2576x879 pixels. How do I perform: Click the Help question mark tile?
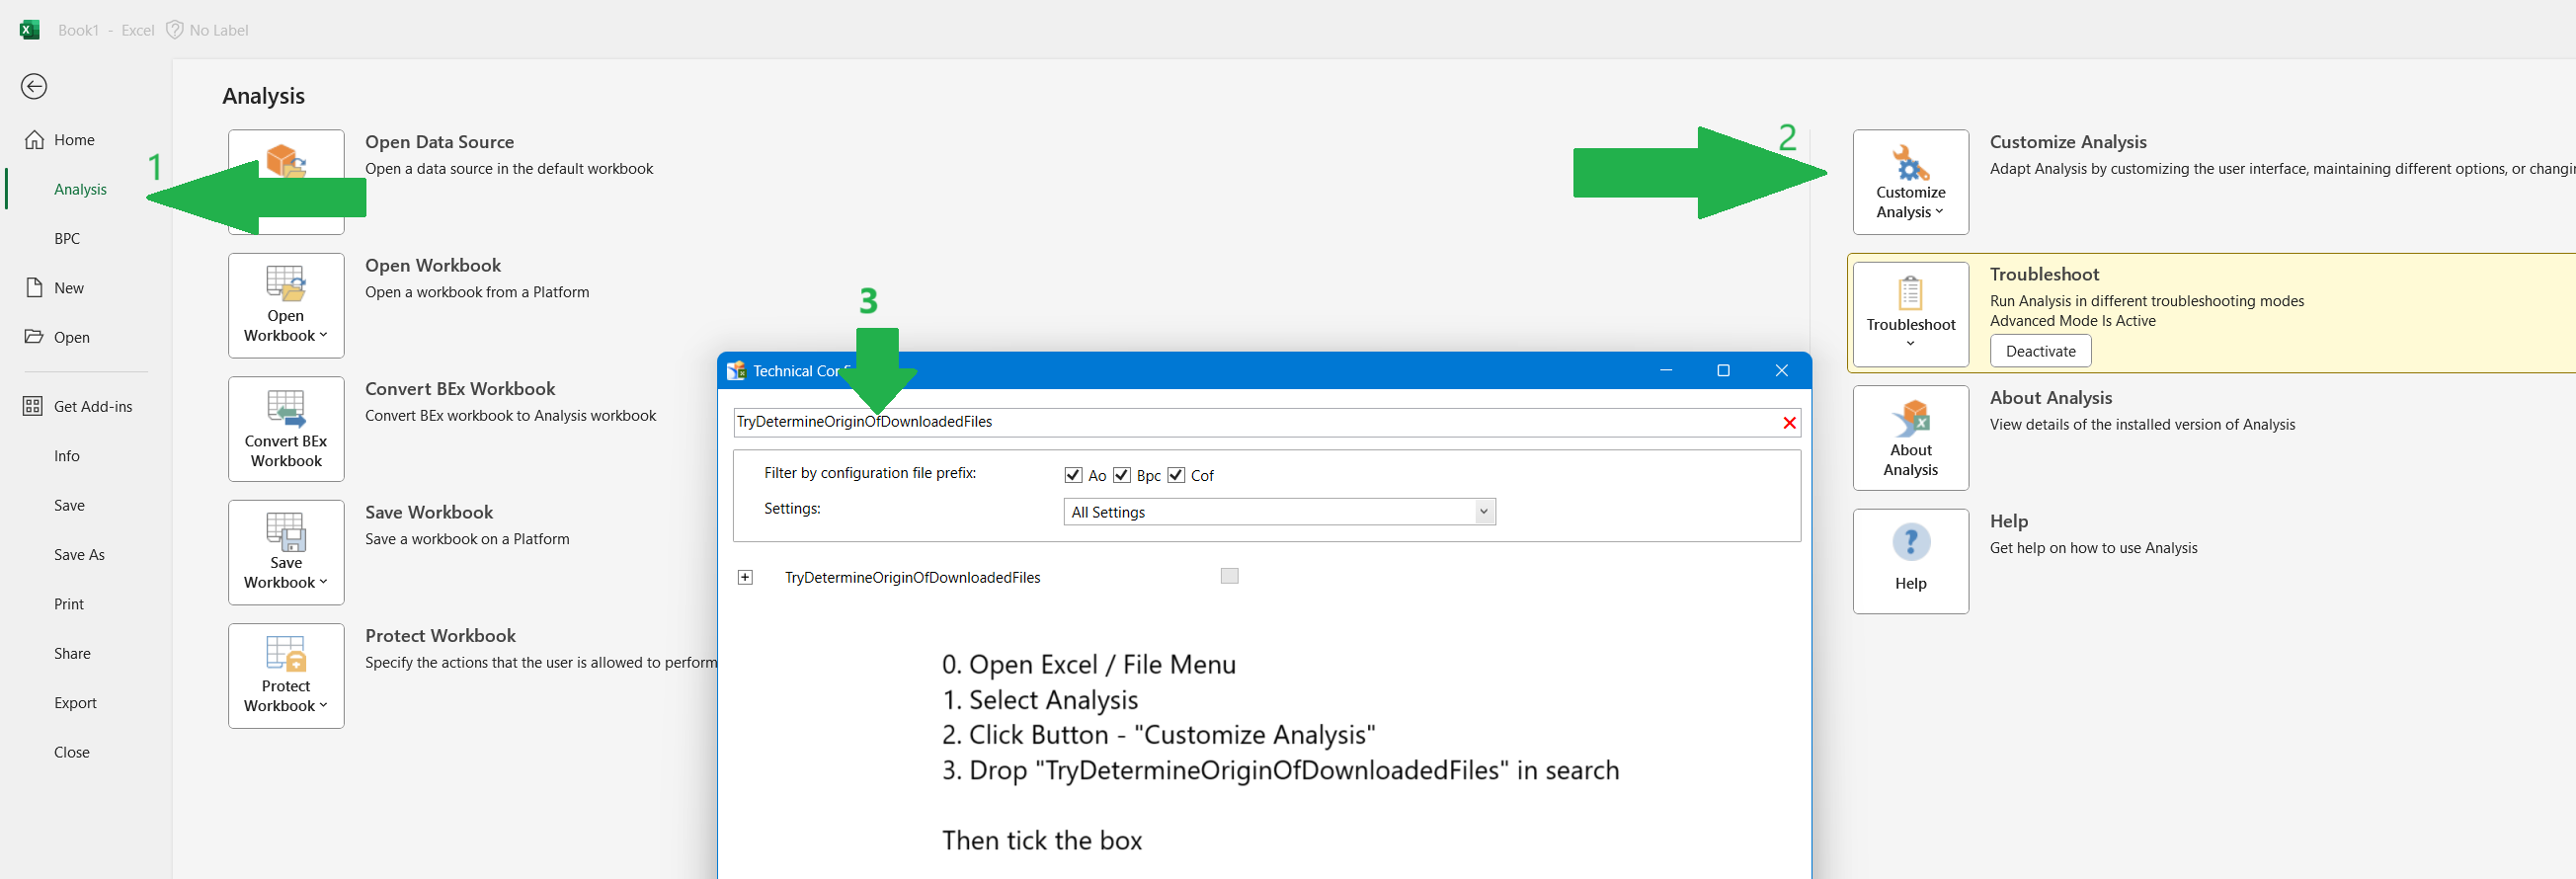click(x=1911, y=561)
